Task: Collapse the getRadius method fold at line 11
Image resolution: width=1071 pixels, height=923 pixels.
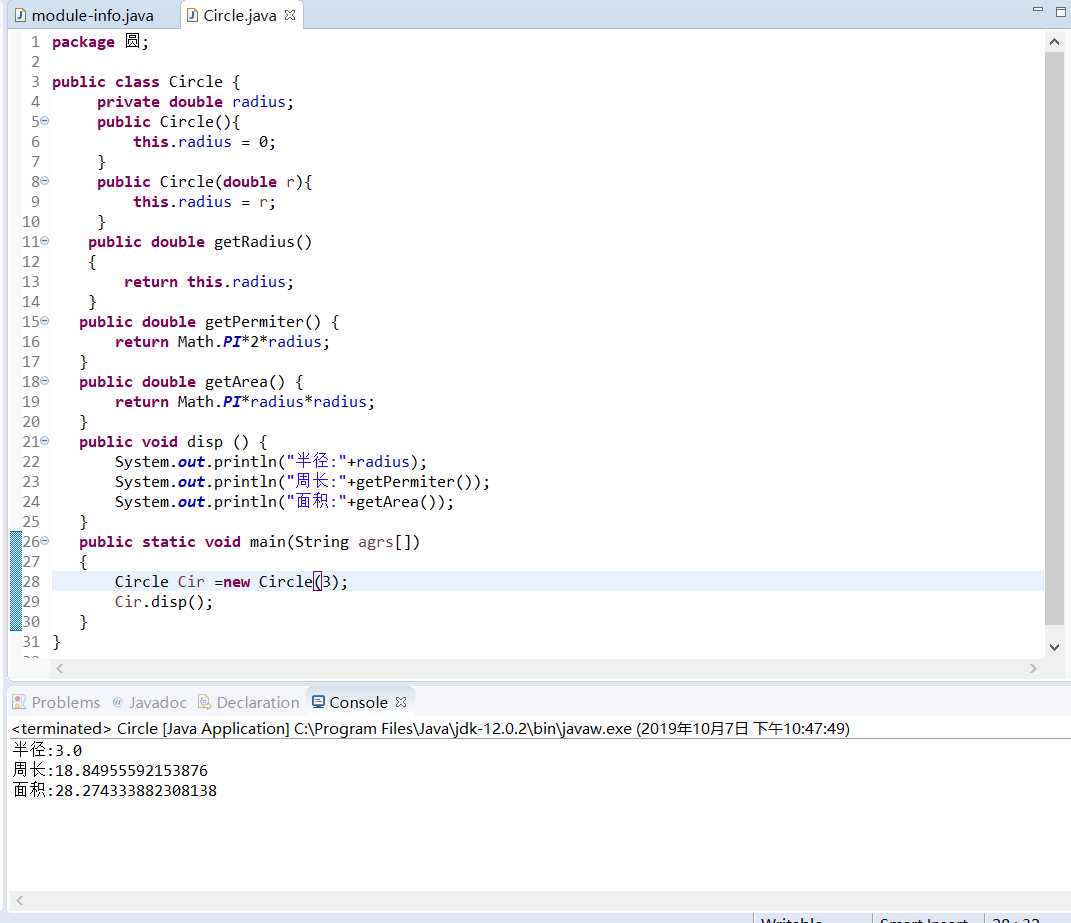Action: [44, 241]
